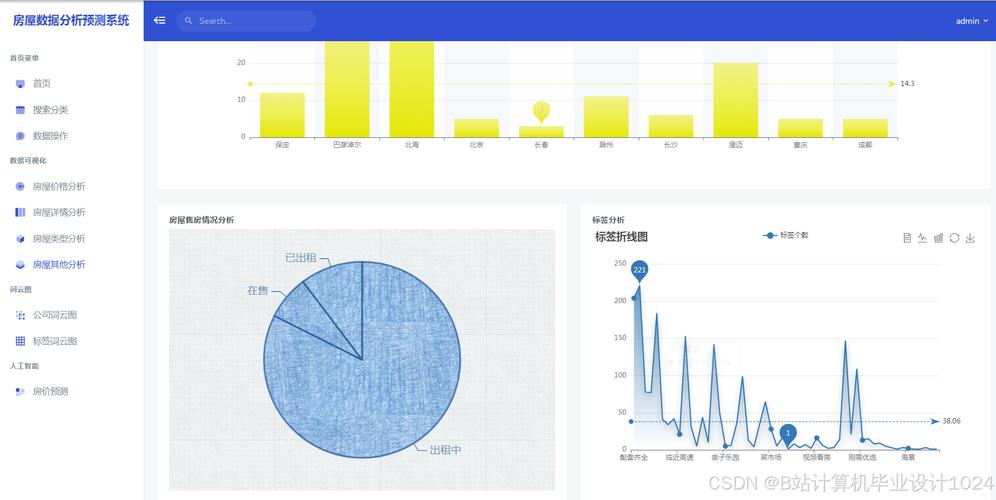996x500 pixels.
Task: Click the 房屋数据分析预测系统 logo title
Action: point(71,20)
